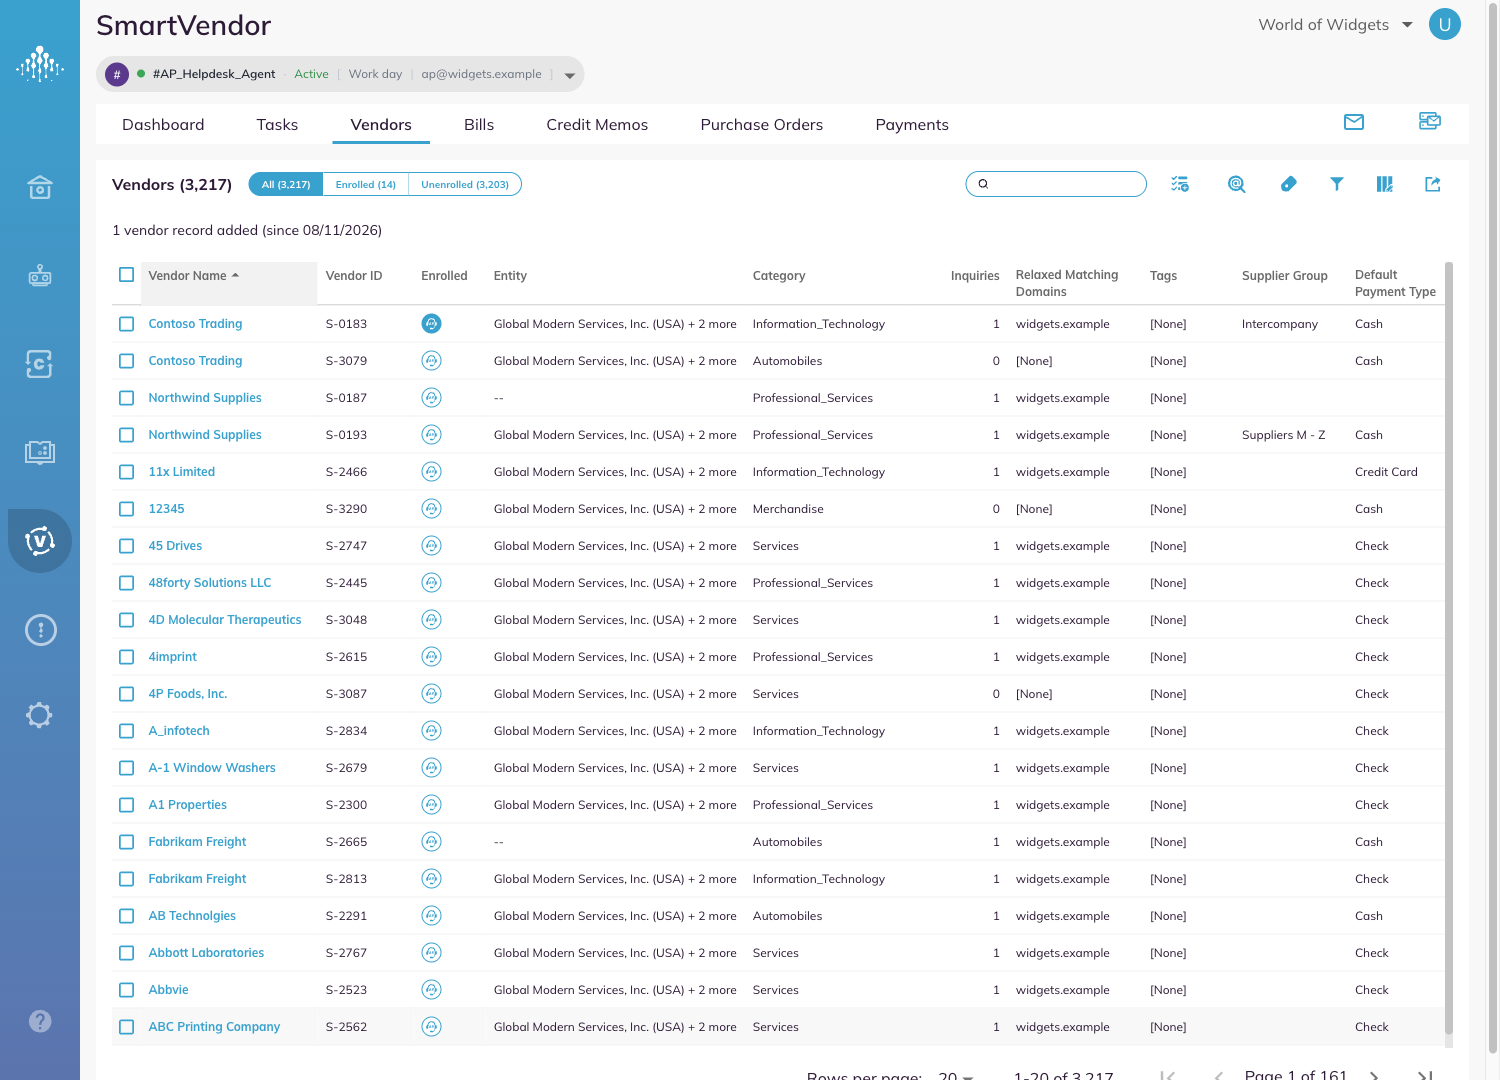Click the agent hash badge icon
1500x1080 pixels.
point(117,74)
